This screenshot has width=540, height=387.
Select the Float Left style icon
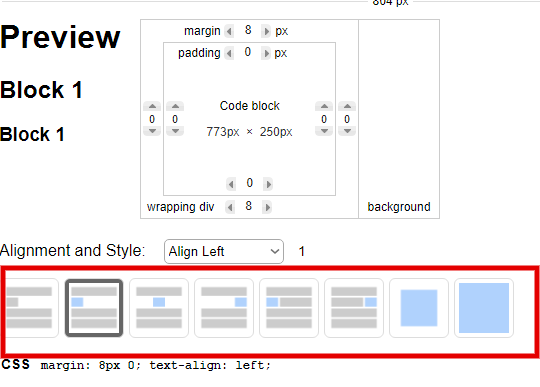[289, 308]
